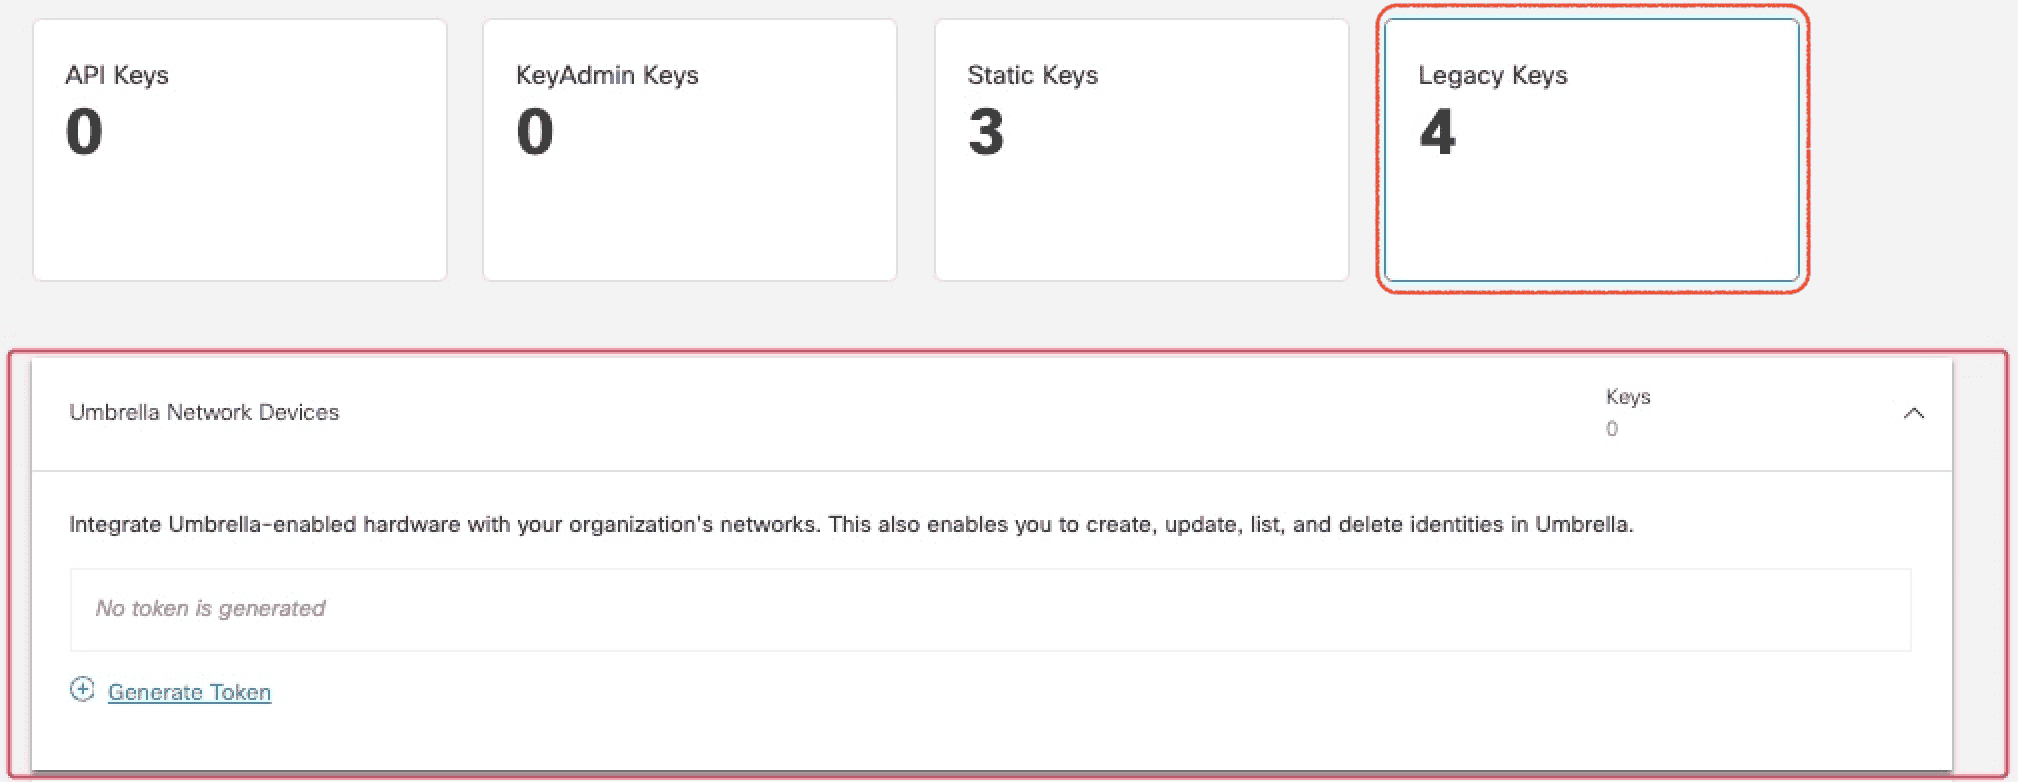Screen dimensions: 2018x782
Task: Click the Umbrella Network Devices heading
Action: [203, 411]
